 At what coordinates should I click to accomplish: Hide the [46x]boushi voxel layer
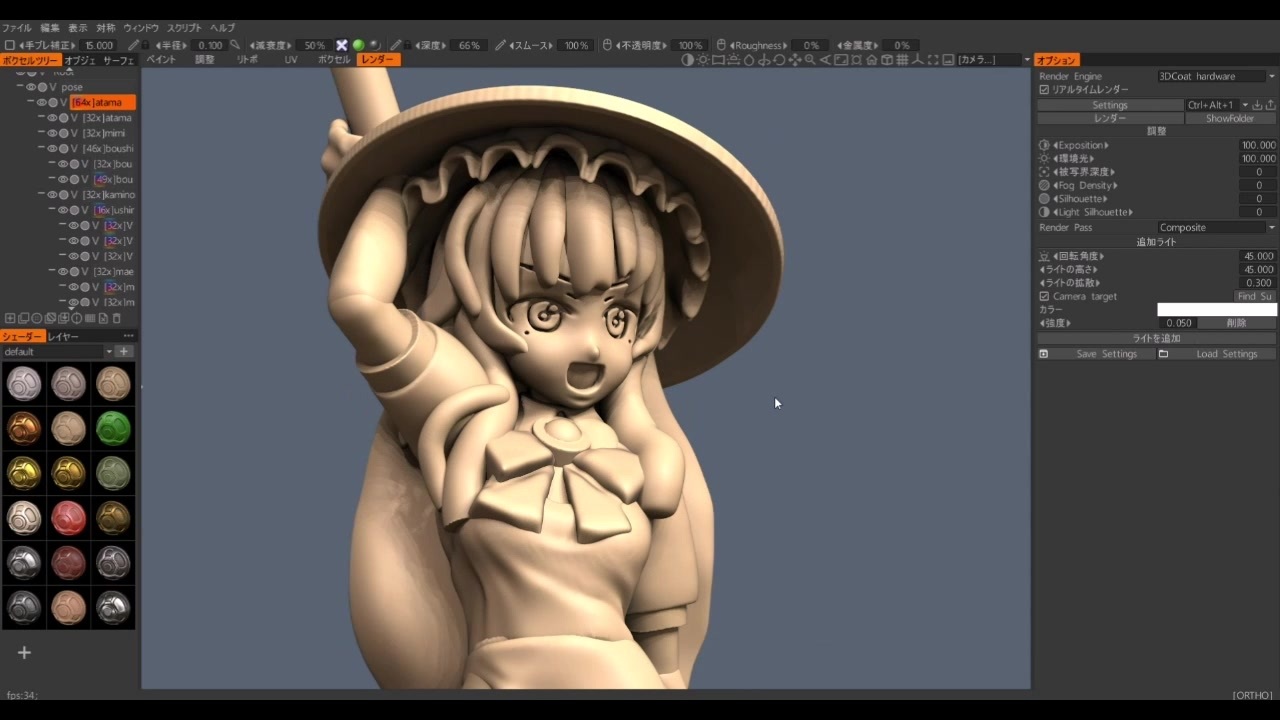click(x=52, y=149)
